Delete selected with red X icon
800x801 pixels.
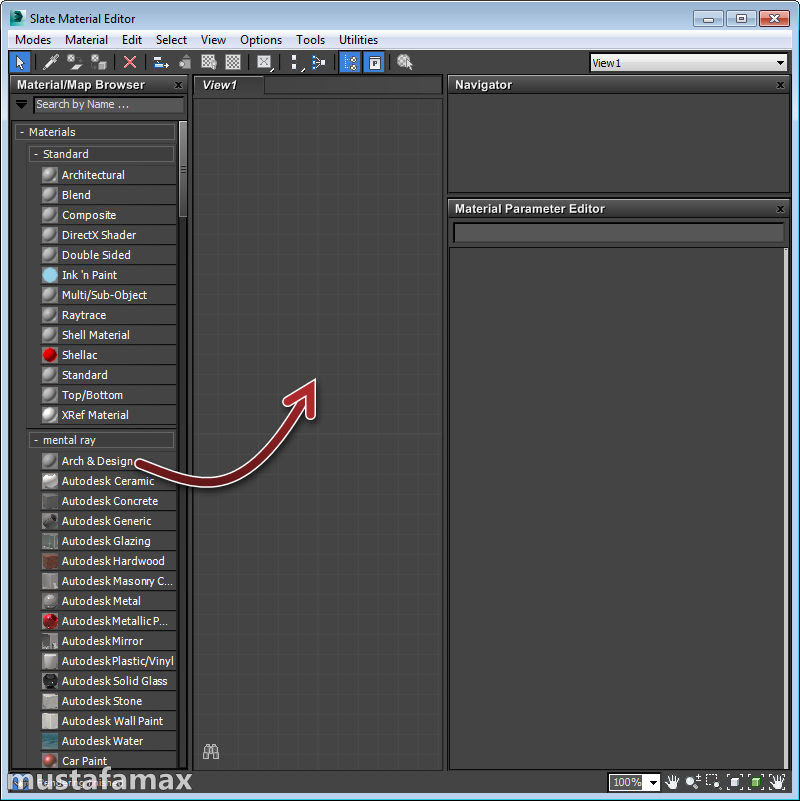130,62
